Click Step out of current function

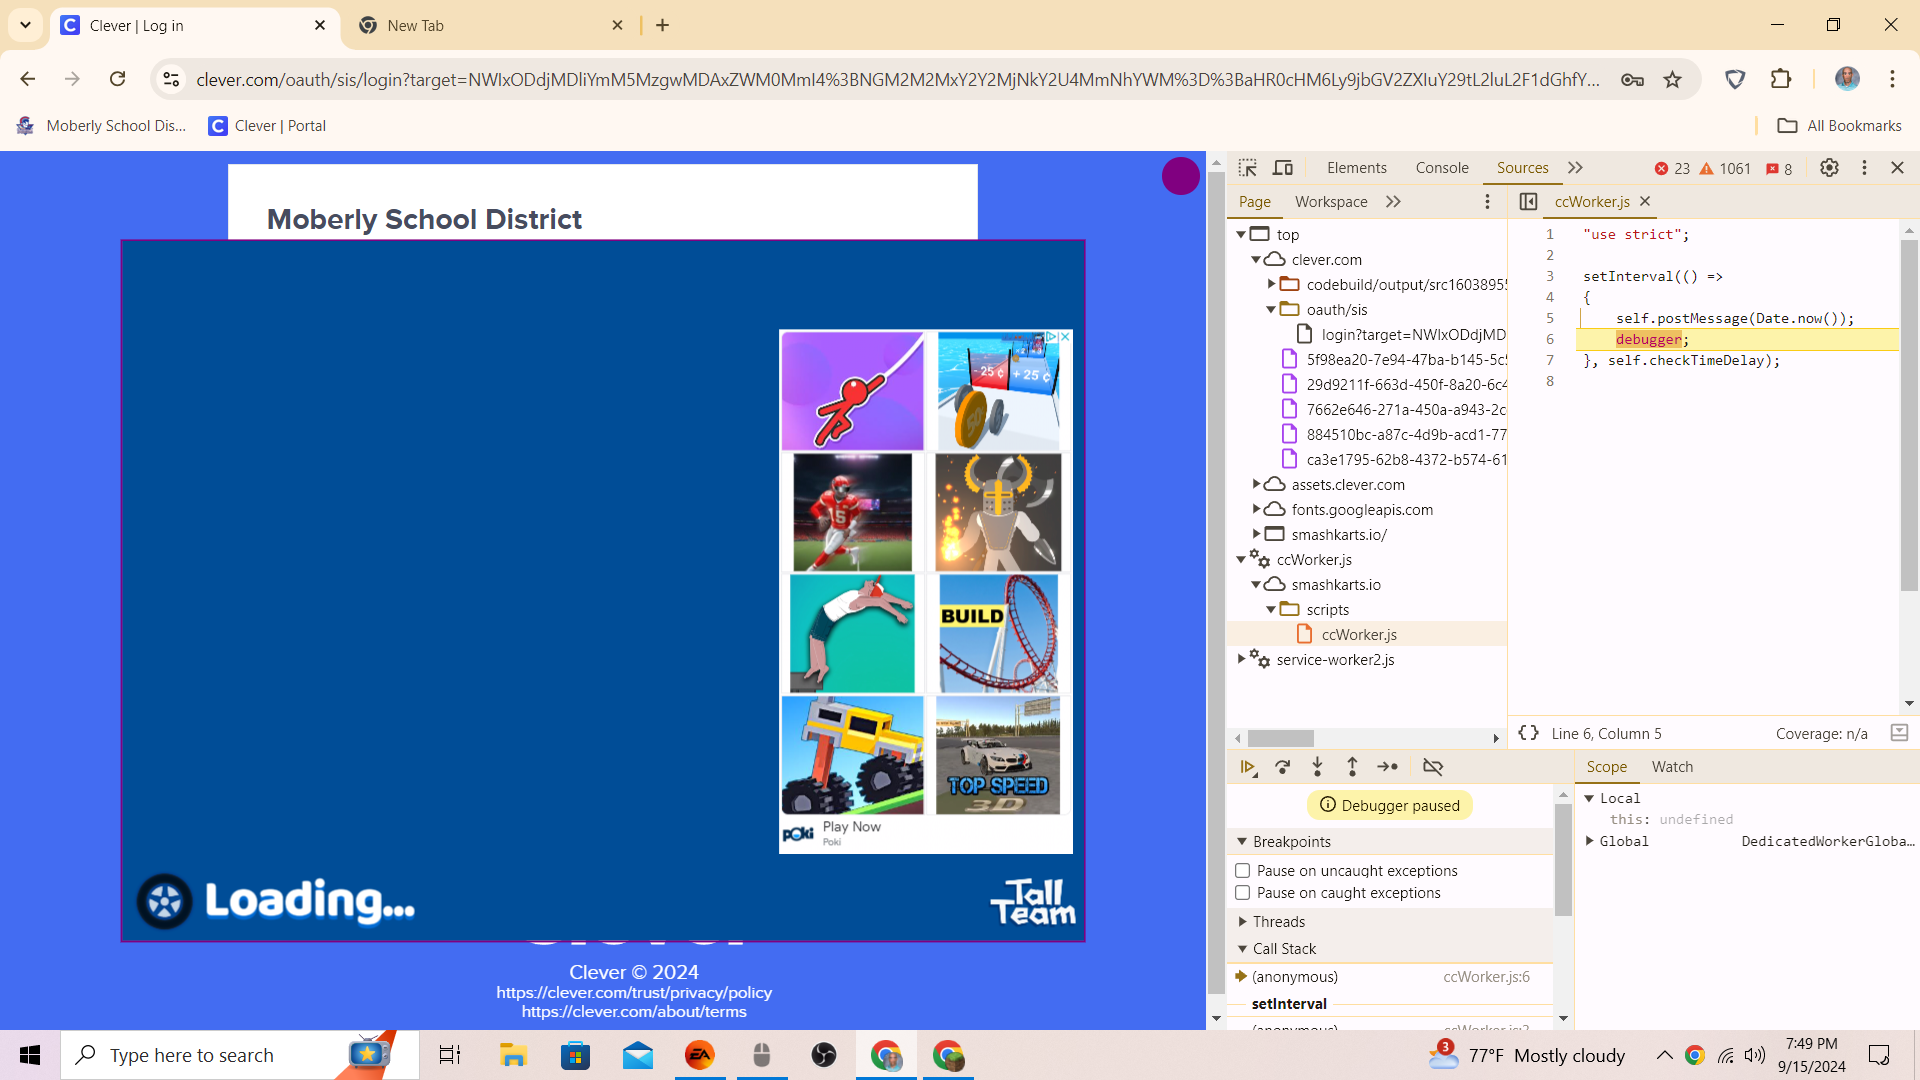(1352, 767)
